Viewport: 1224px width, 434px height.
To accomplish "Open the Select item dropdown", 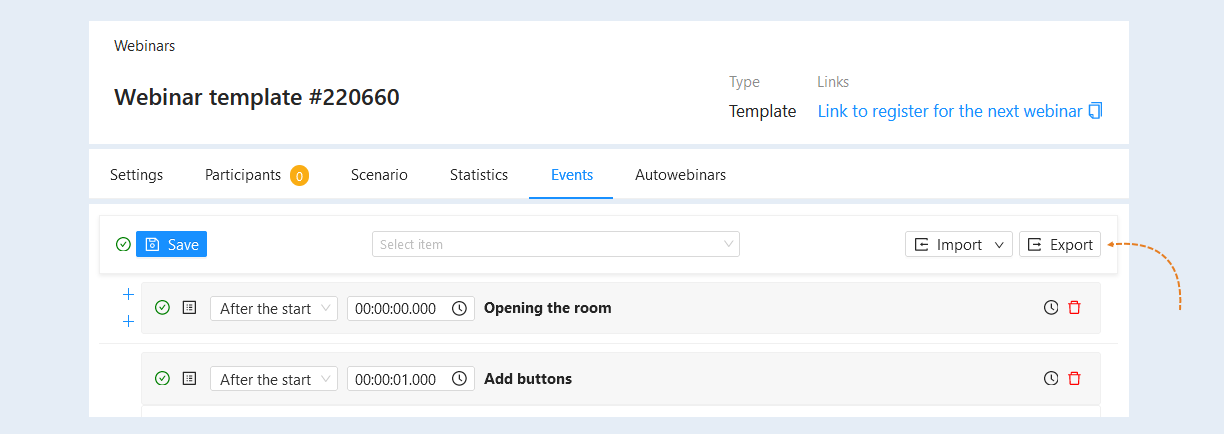I will pos(556,244).
